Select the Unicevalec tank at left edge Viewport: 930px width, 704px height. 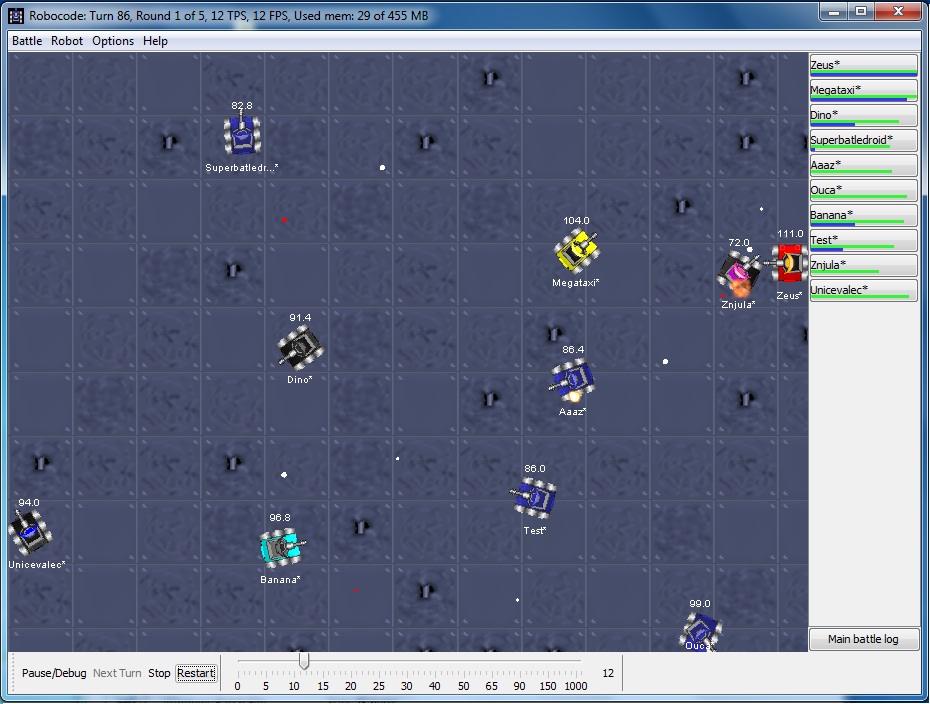pos(28,531)
